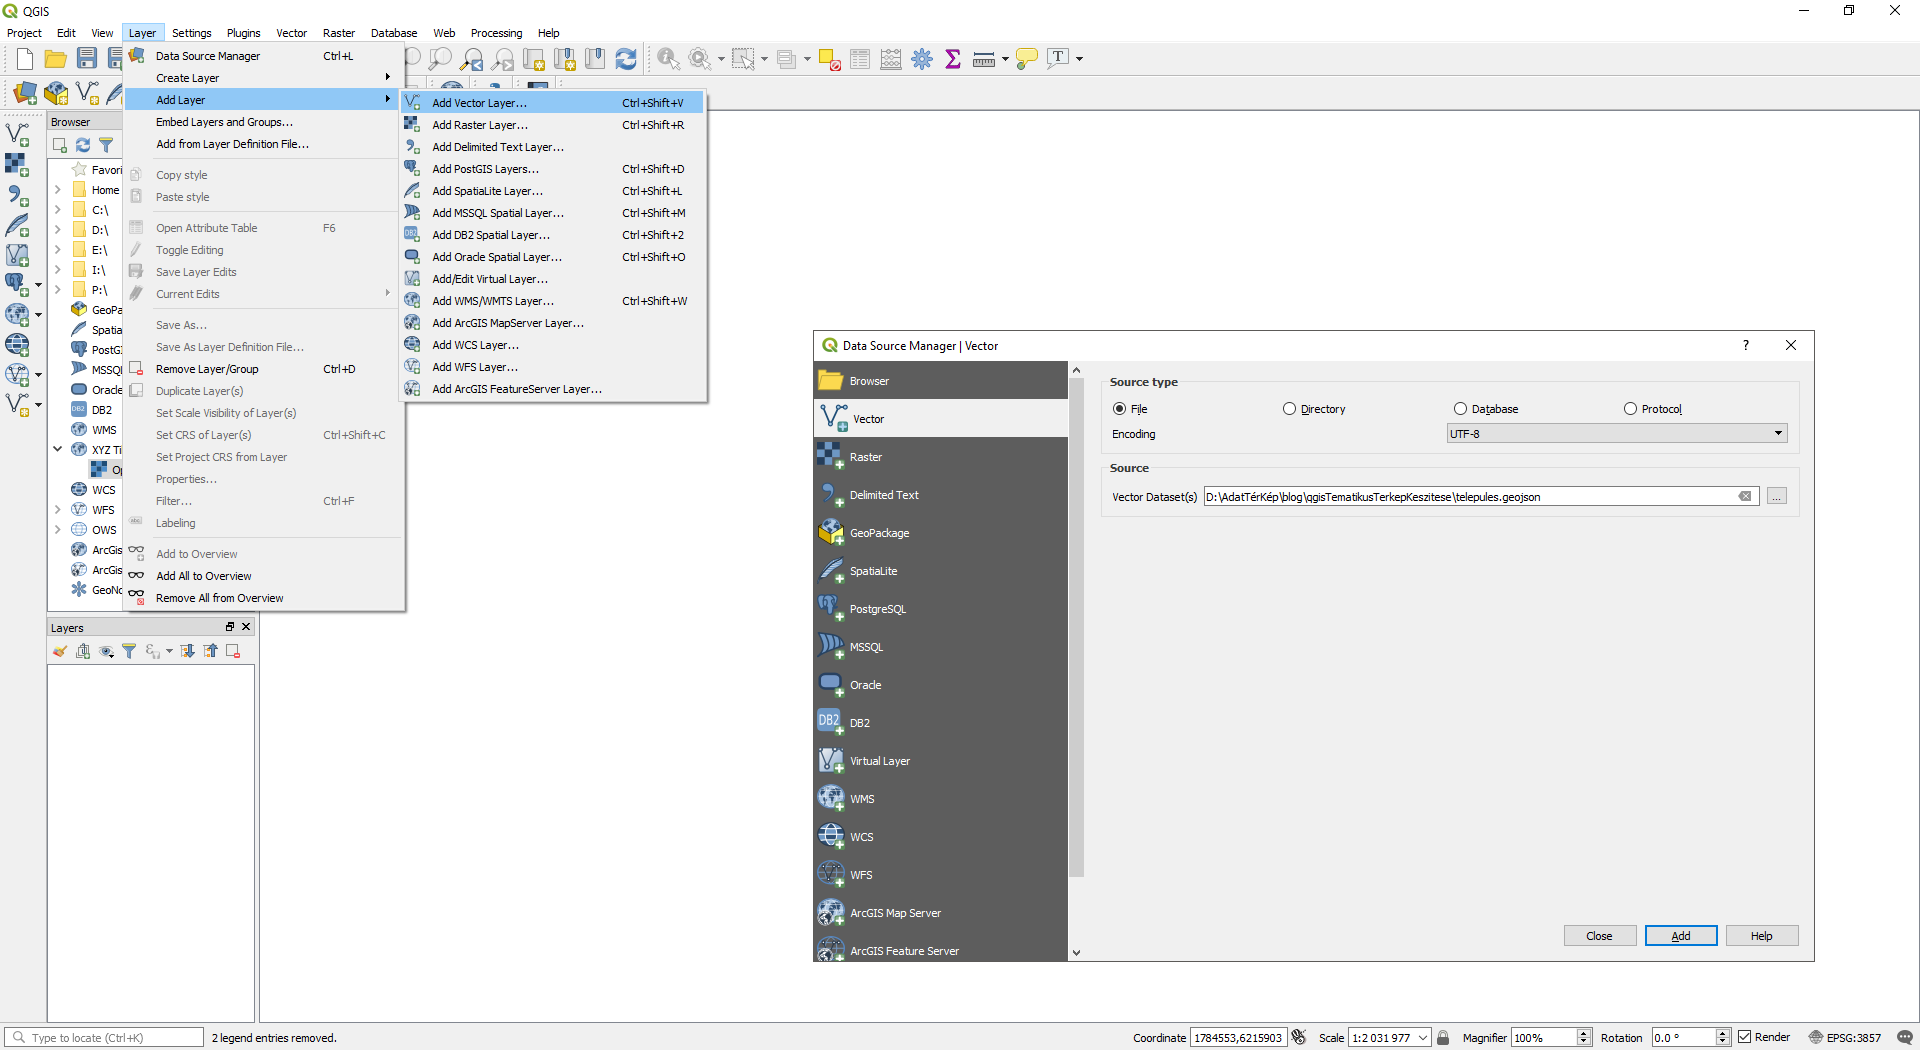Click the Add button in dialog
The height and width of the screenshot is (1050, 1920).
click(1681, 936)
